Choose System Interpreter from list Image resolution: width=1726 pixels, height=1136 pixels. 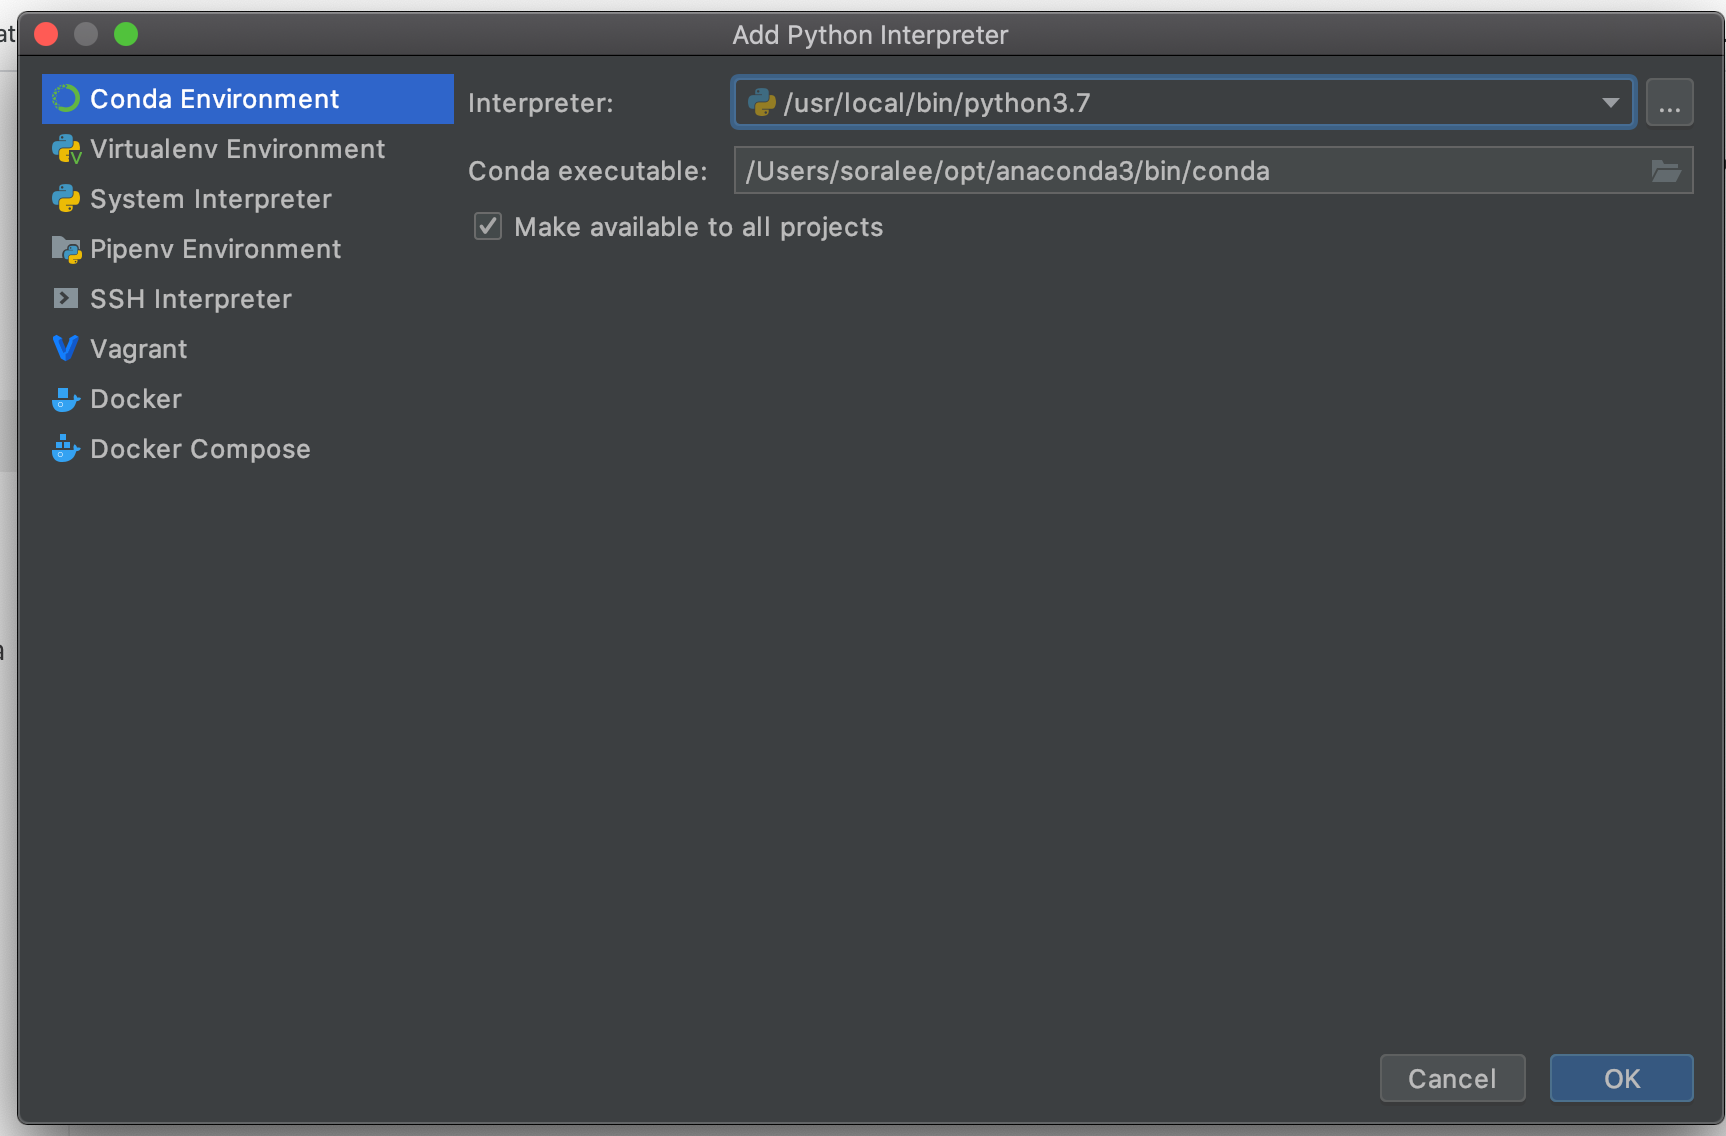coord(248,199)
